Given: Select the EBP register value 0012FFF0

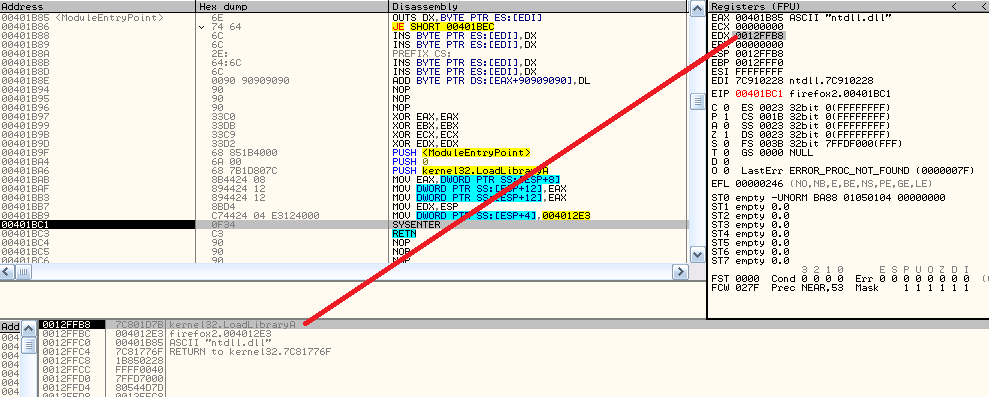Looking at the screenshot, I should (759, 62).
